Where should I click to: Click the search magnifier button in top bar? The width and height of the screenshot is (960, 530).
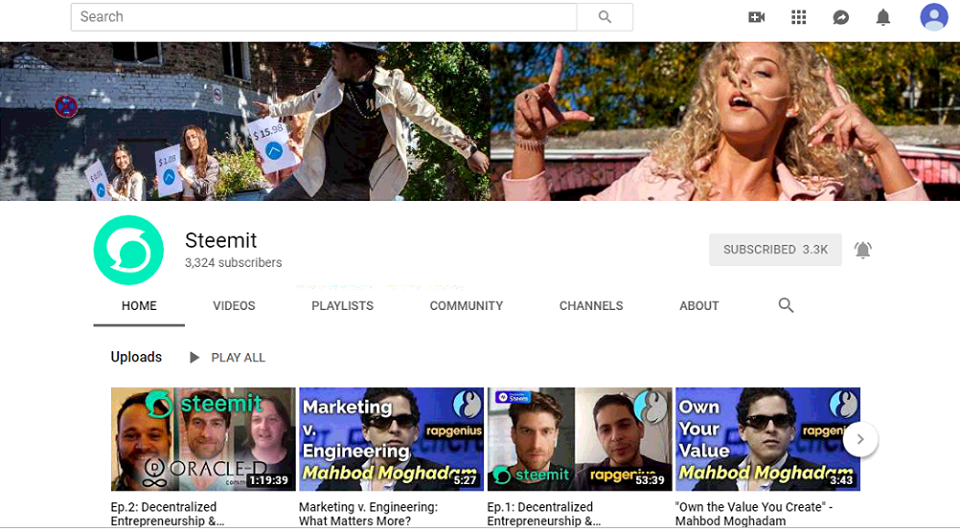(x=605, y=17)
